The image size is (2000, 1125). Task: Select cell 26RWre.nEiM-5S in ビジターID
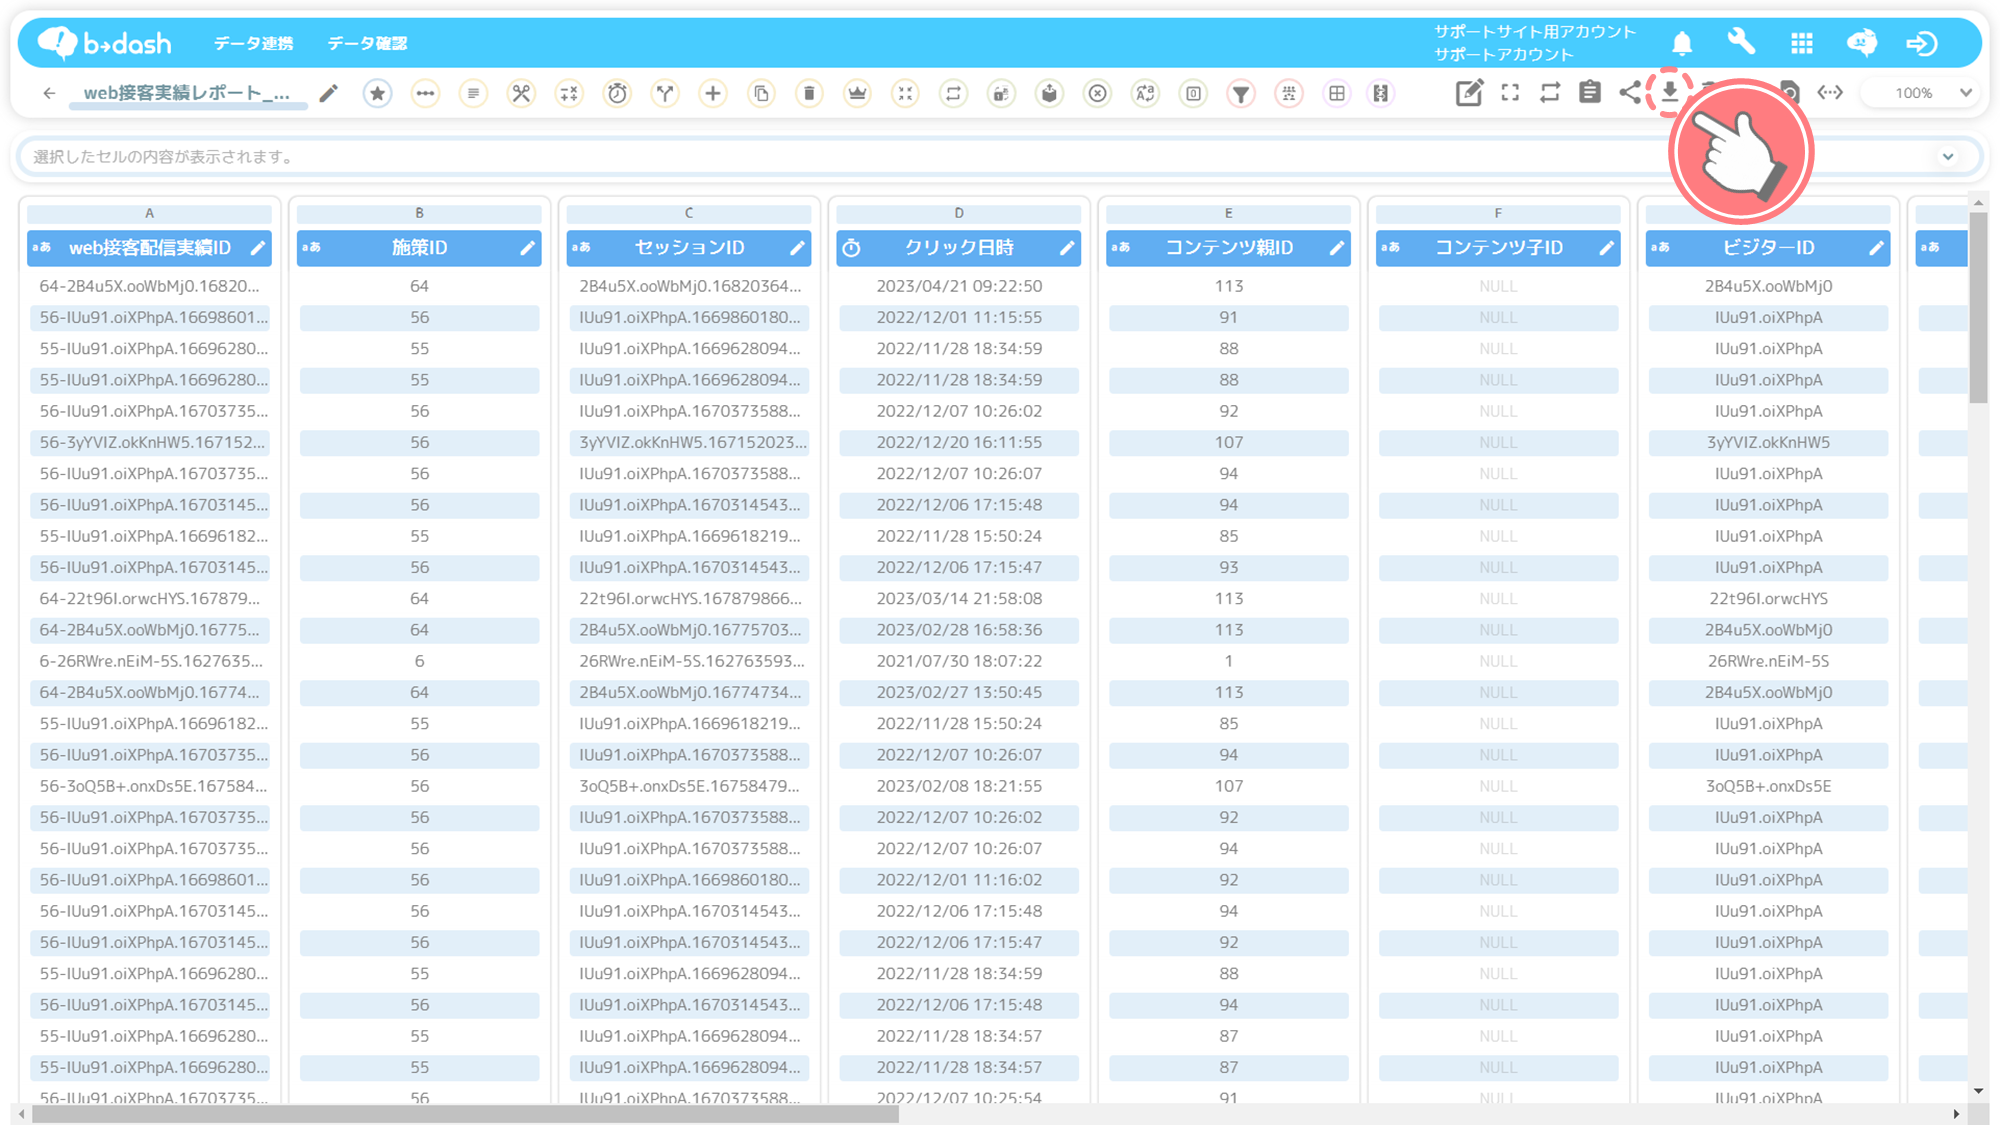1768,661
